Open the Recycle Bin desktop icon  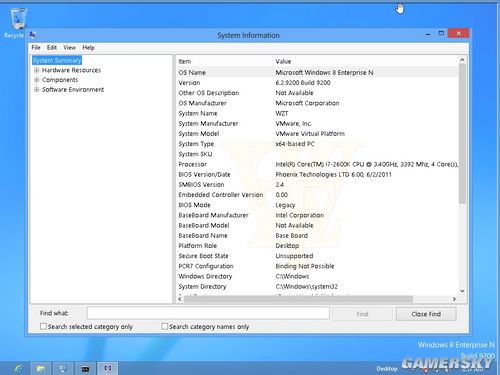click(18, 23)
